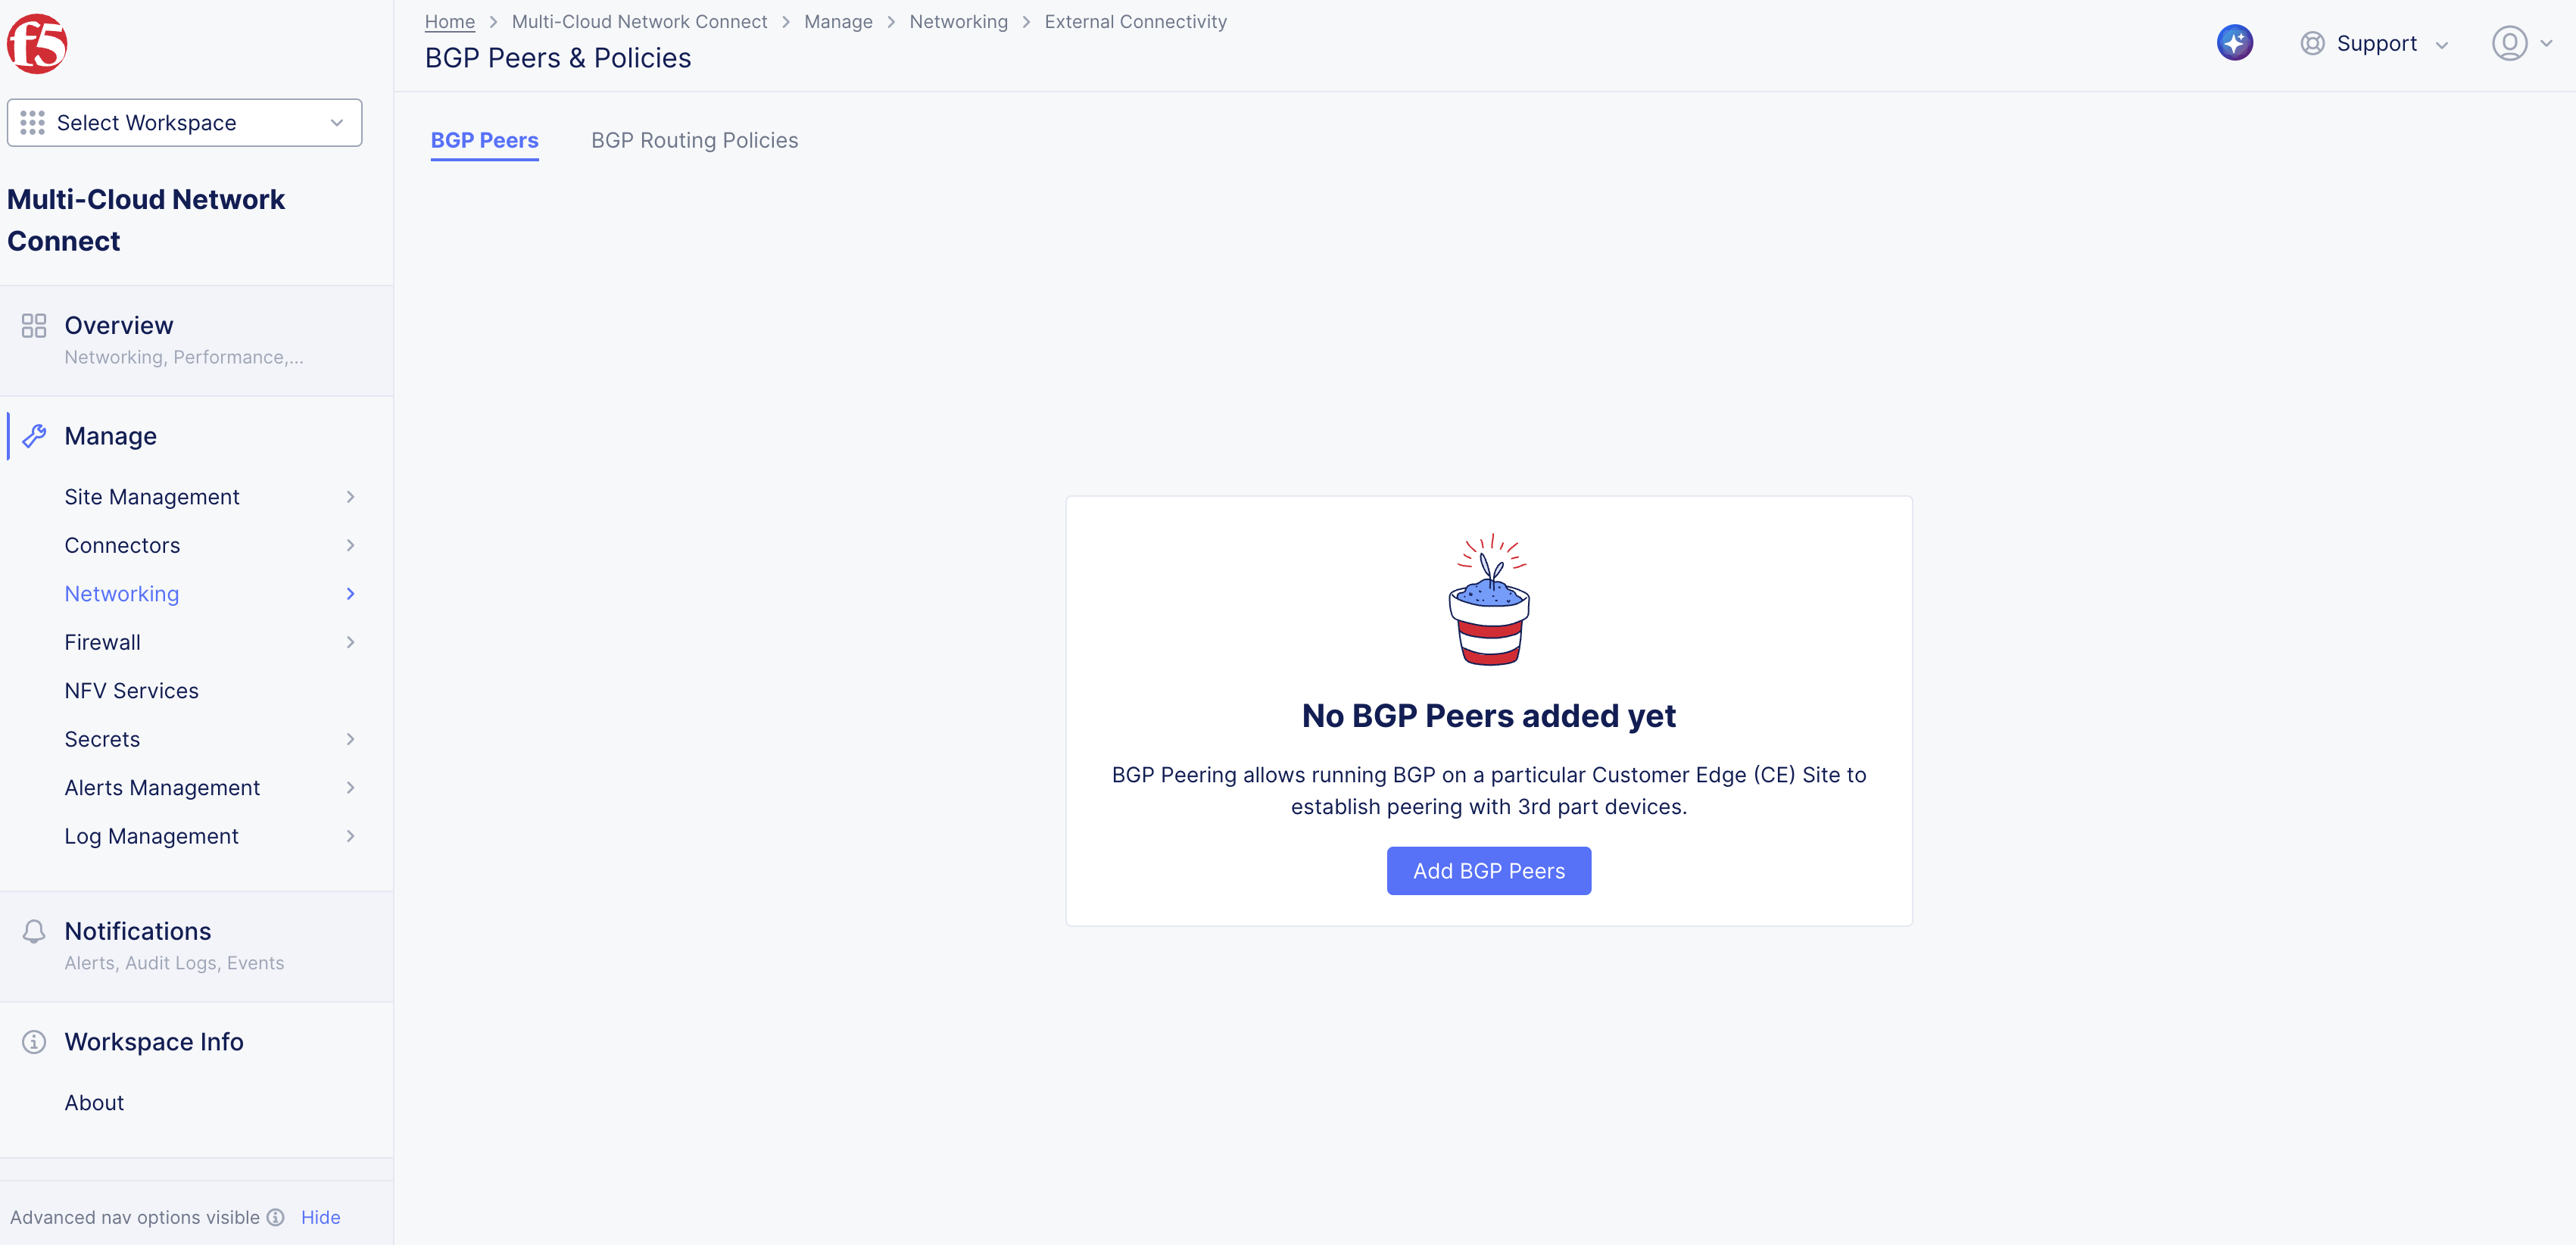
Task: Click the F5 logo icon
Action: point(37,44)
